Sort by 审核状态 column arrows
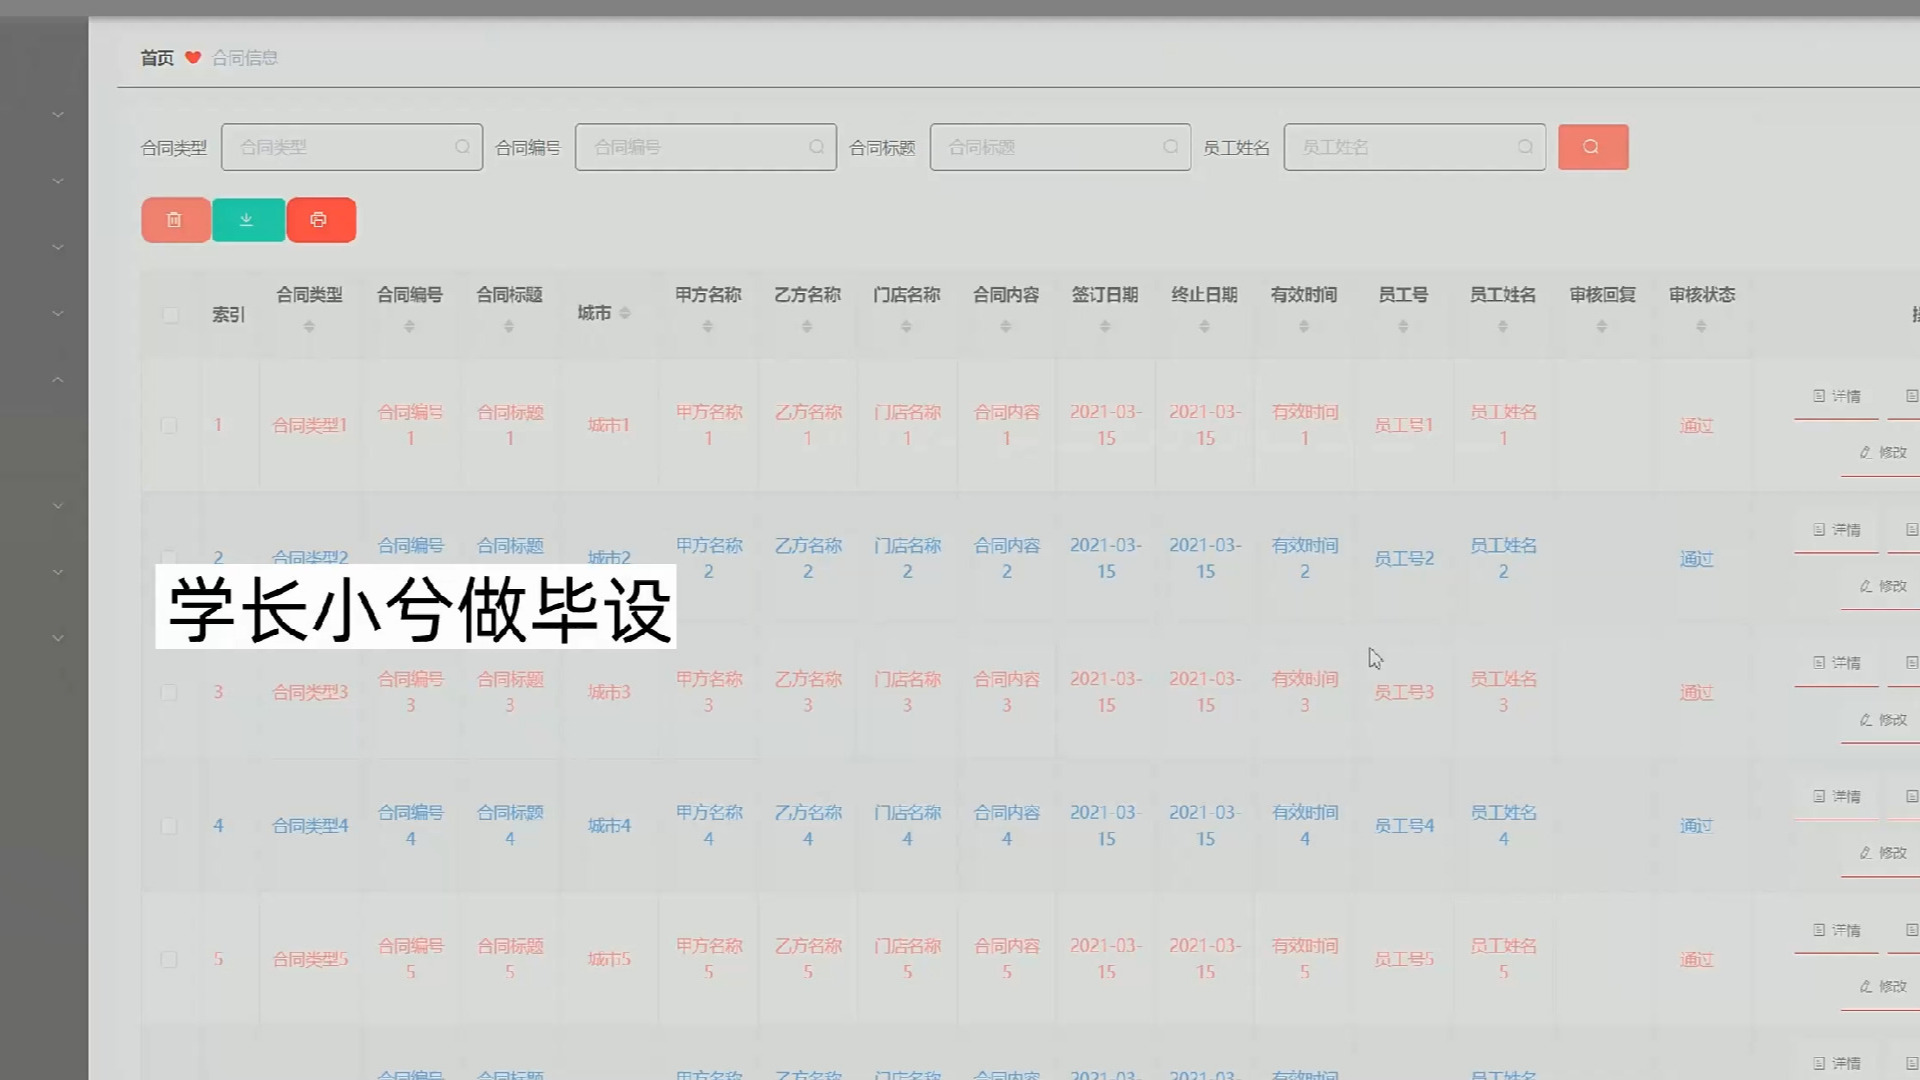The height and width of the screenshot is (1080, 1920). [1701, 326]
